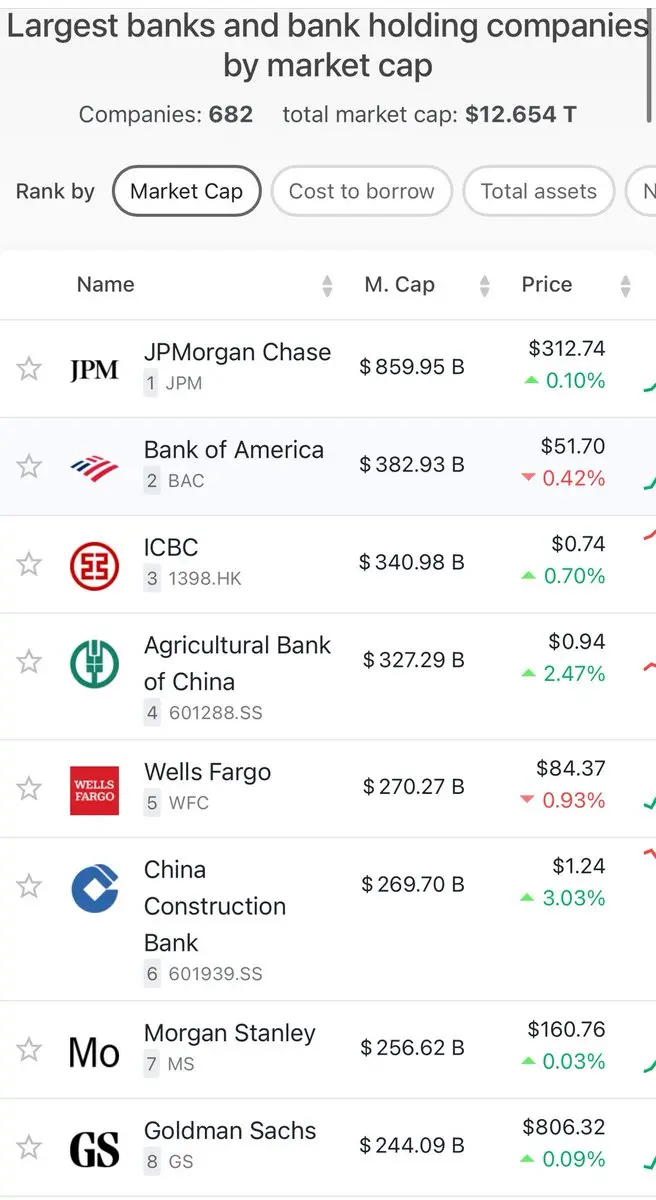
Task: Sort by Name column arrows
Action: (x=327, y=286)
